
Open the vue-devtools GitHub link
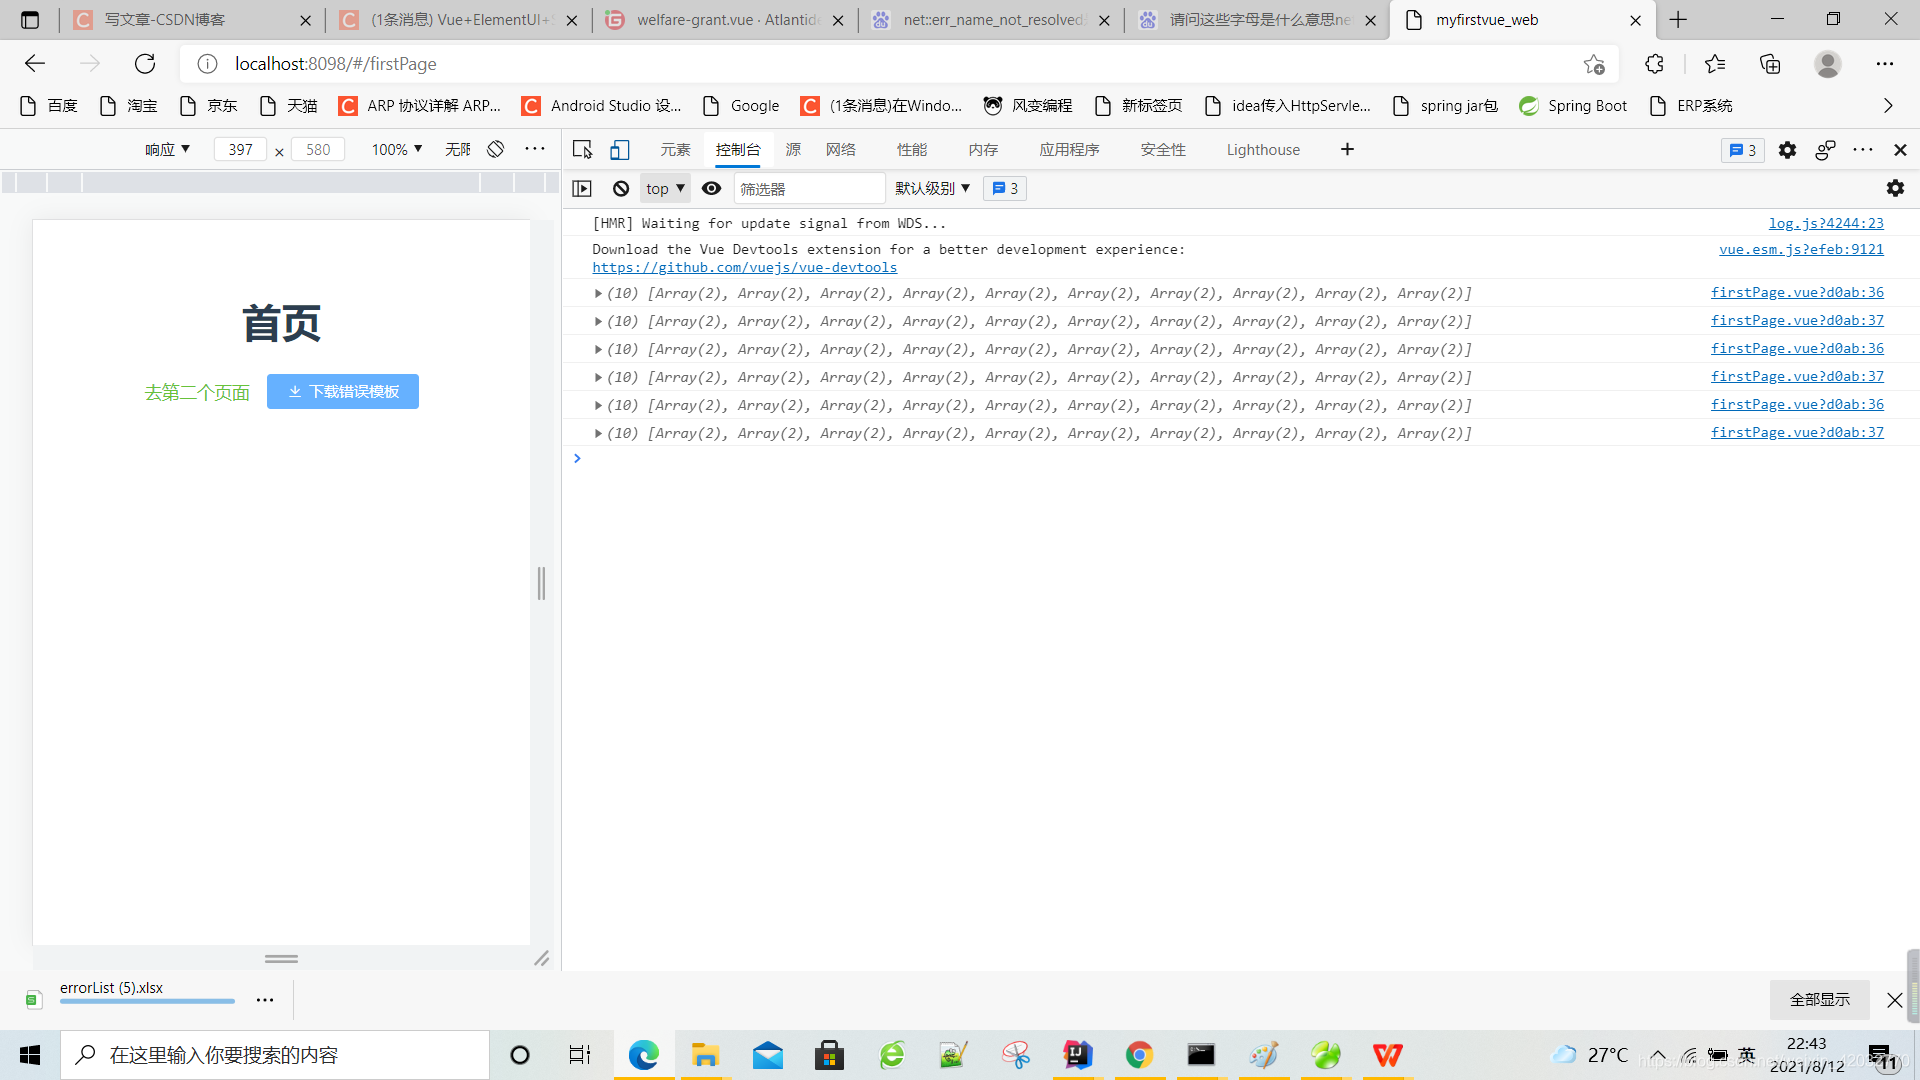[744, 267]
